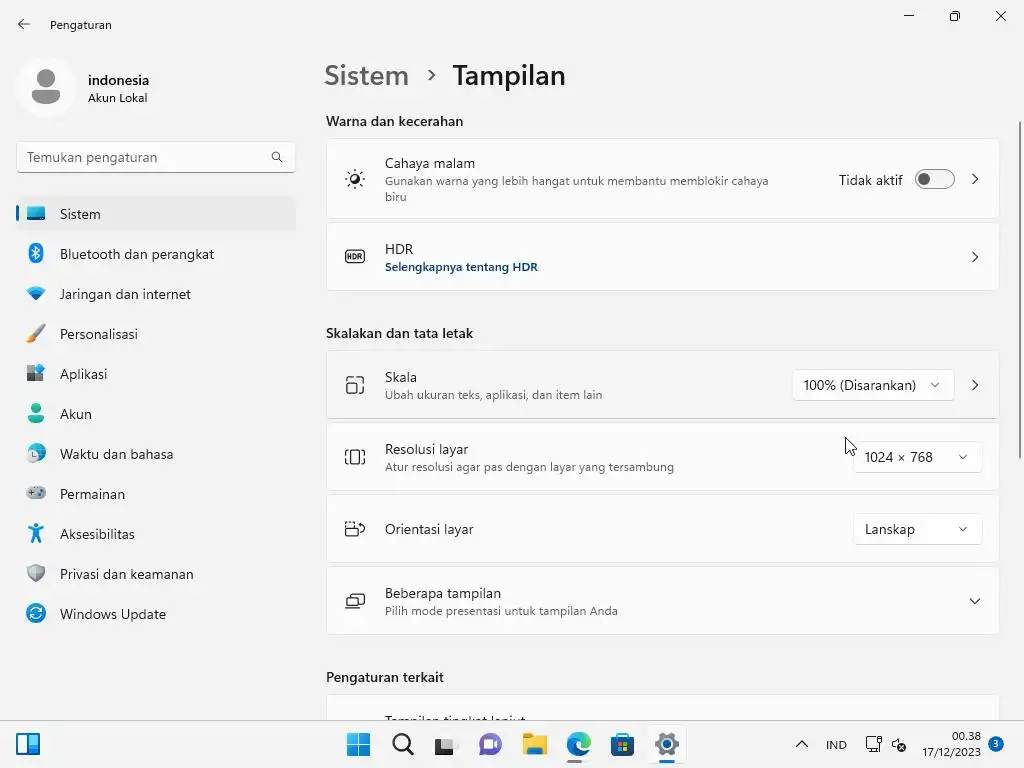
Task: Click the globe clock icon for Waktu dan bahasa
Action: (x=36, y=453)
